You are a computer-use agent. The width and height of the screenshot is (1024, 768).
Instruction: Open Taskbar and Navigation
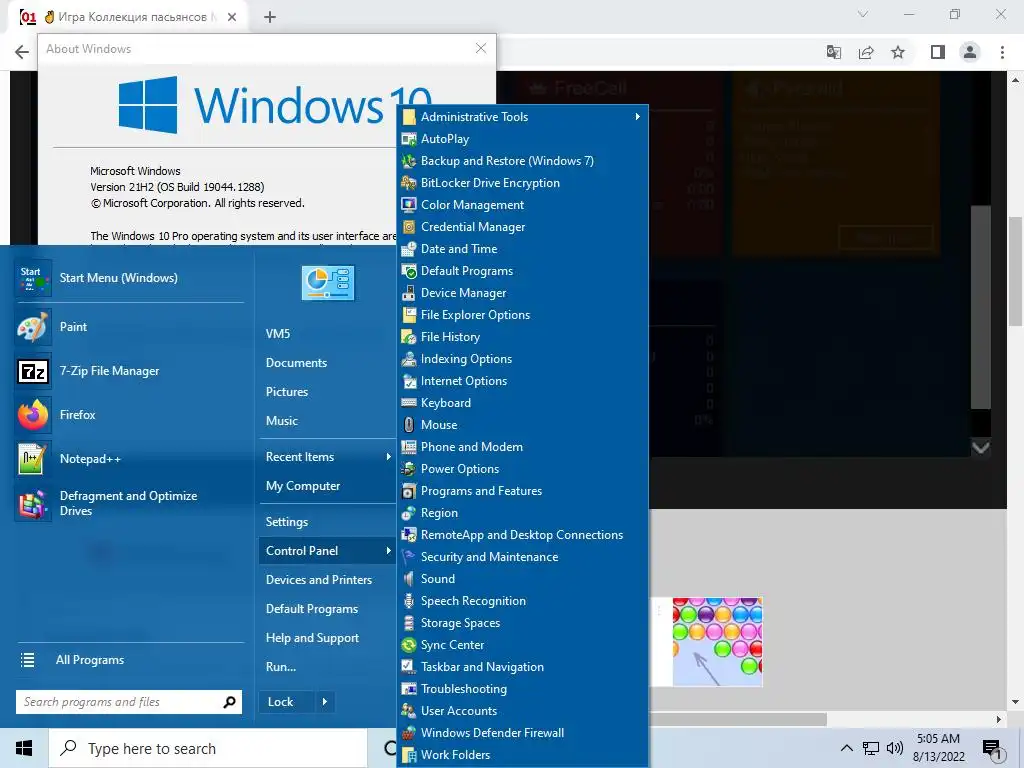(522, 667)
